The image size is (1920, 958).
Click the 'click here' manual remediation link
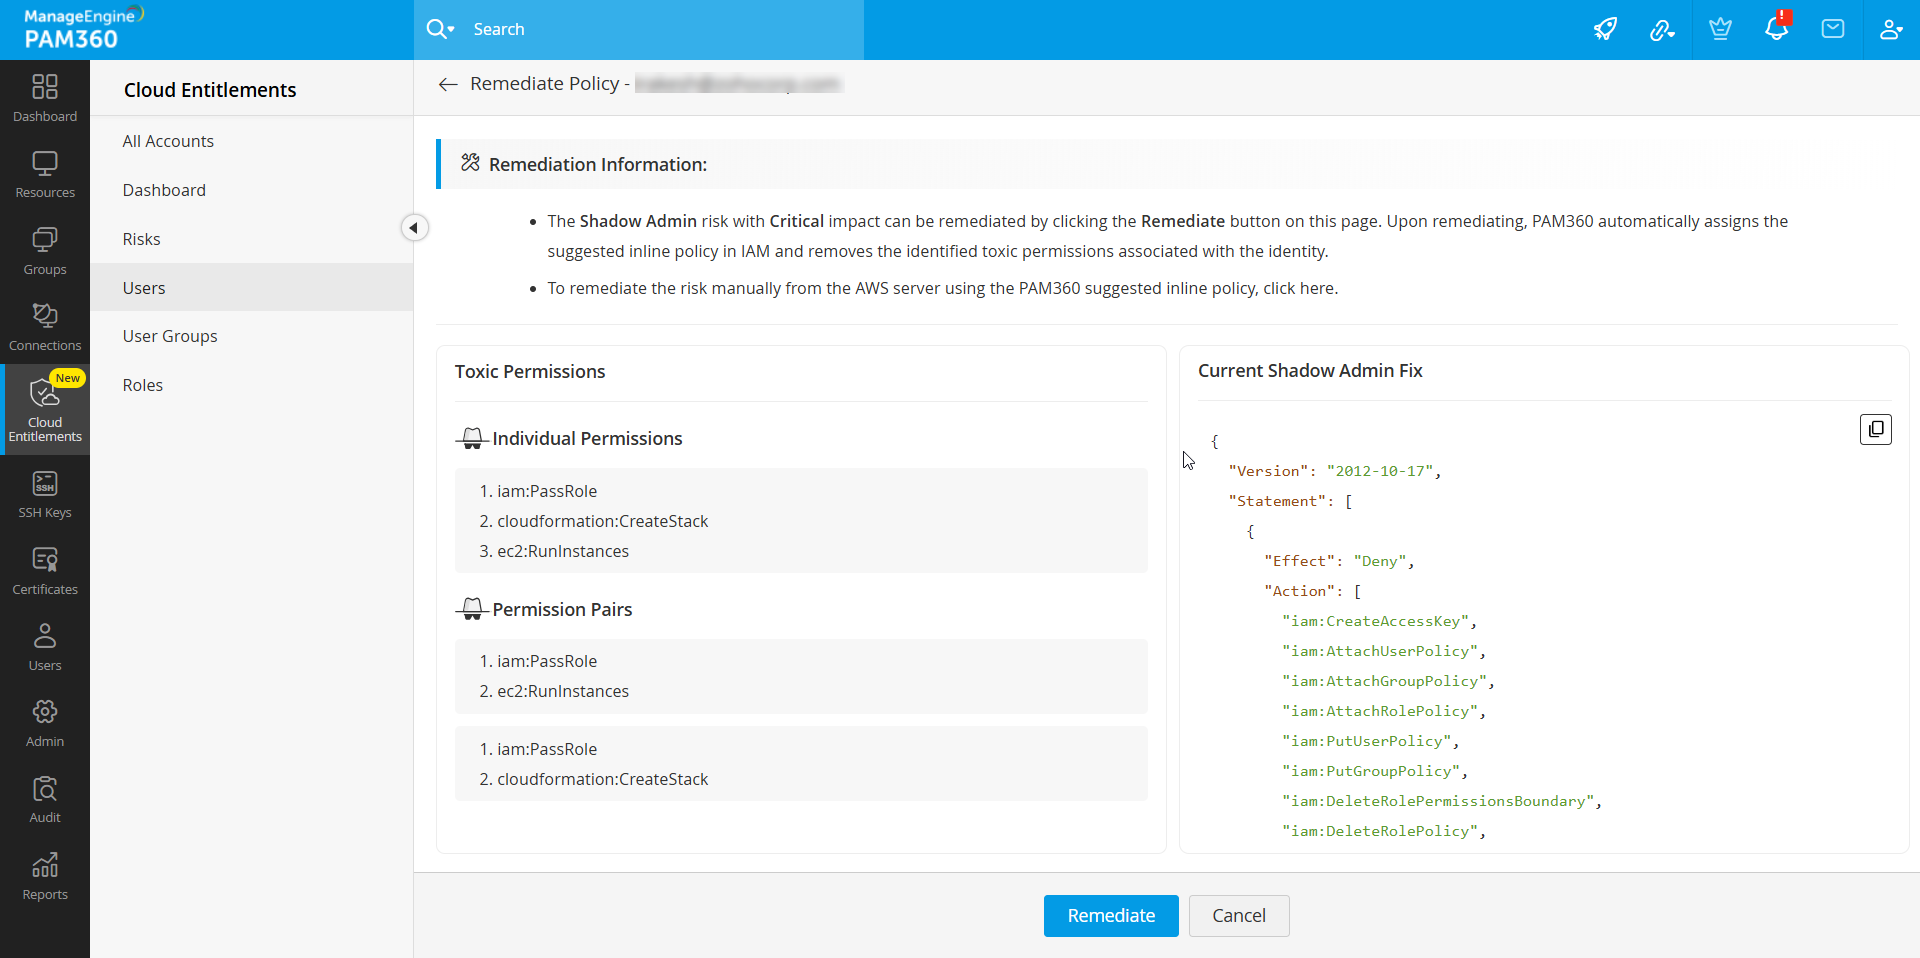pyautogui.click(x=1299, y=289)
